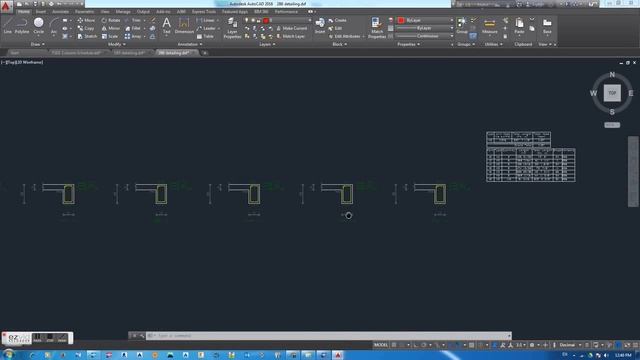
Task: Open the Continuous linetype dropdown
Action: pos(425,36)
